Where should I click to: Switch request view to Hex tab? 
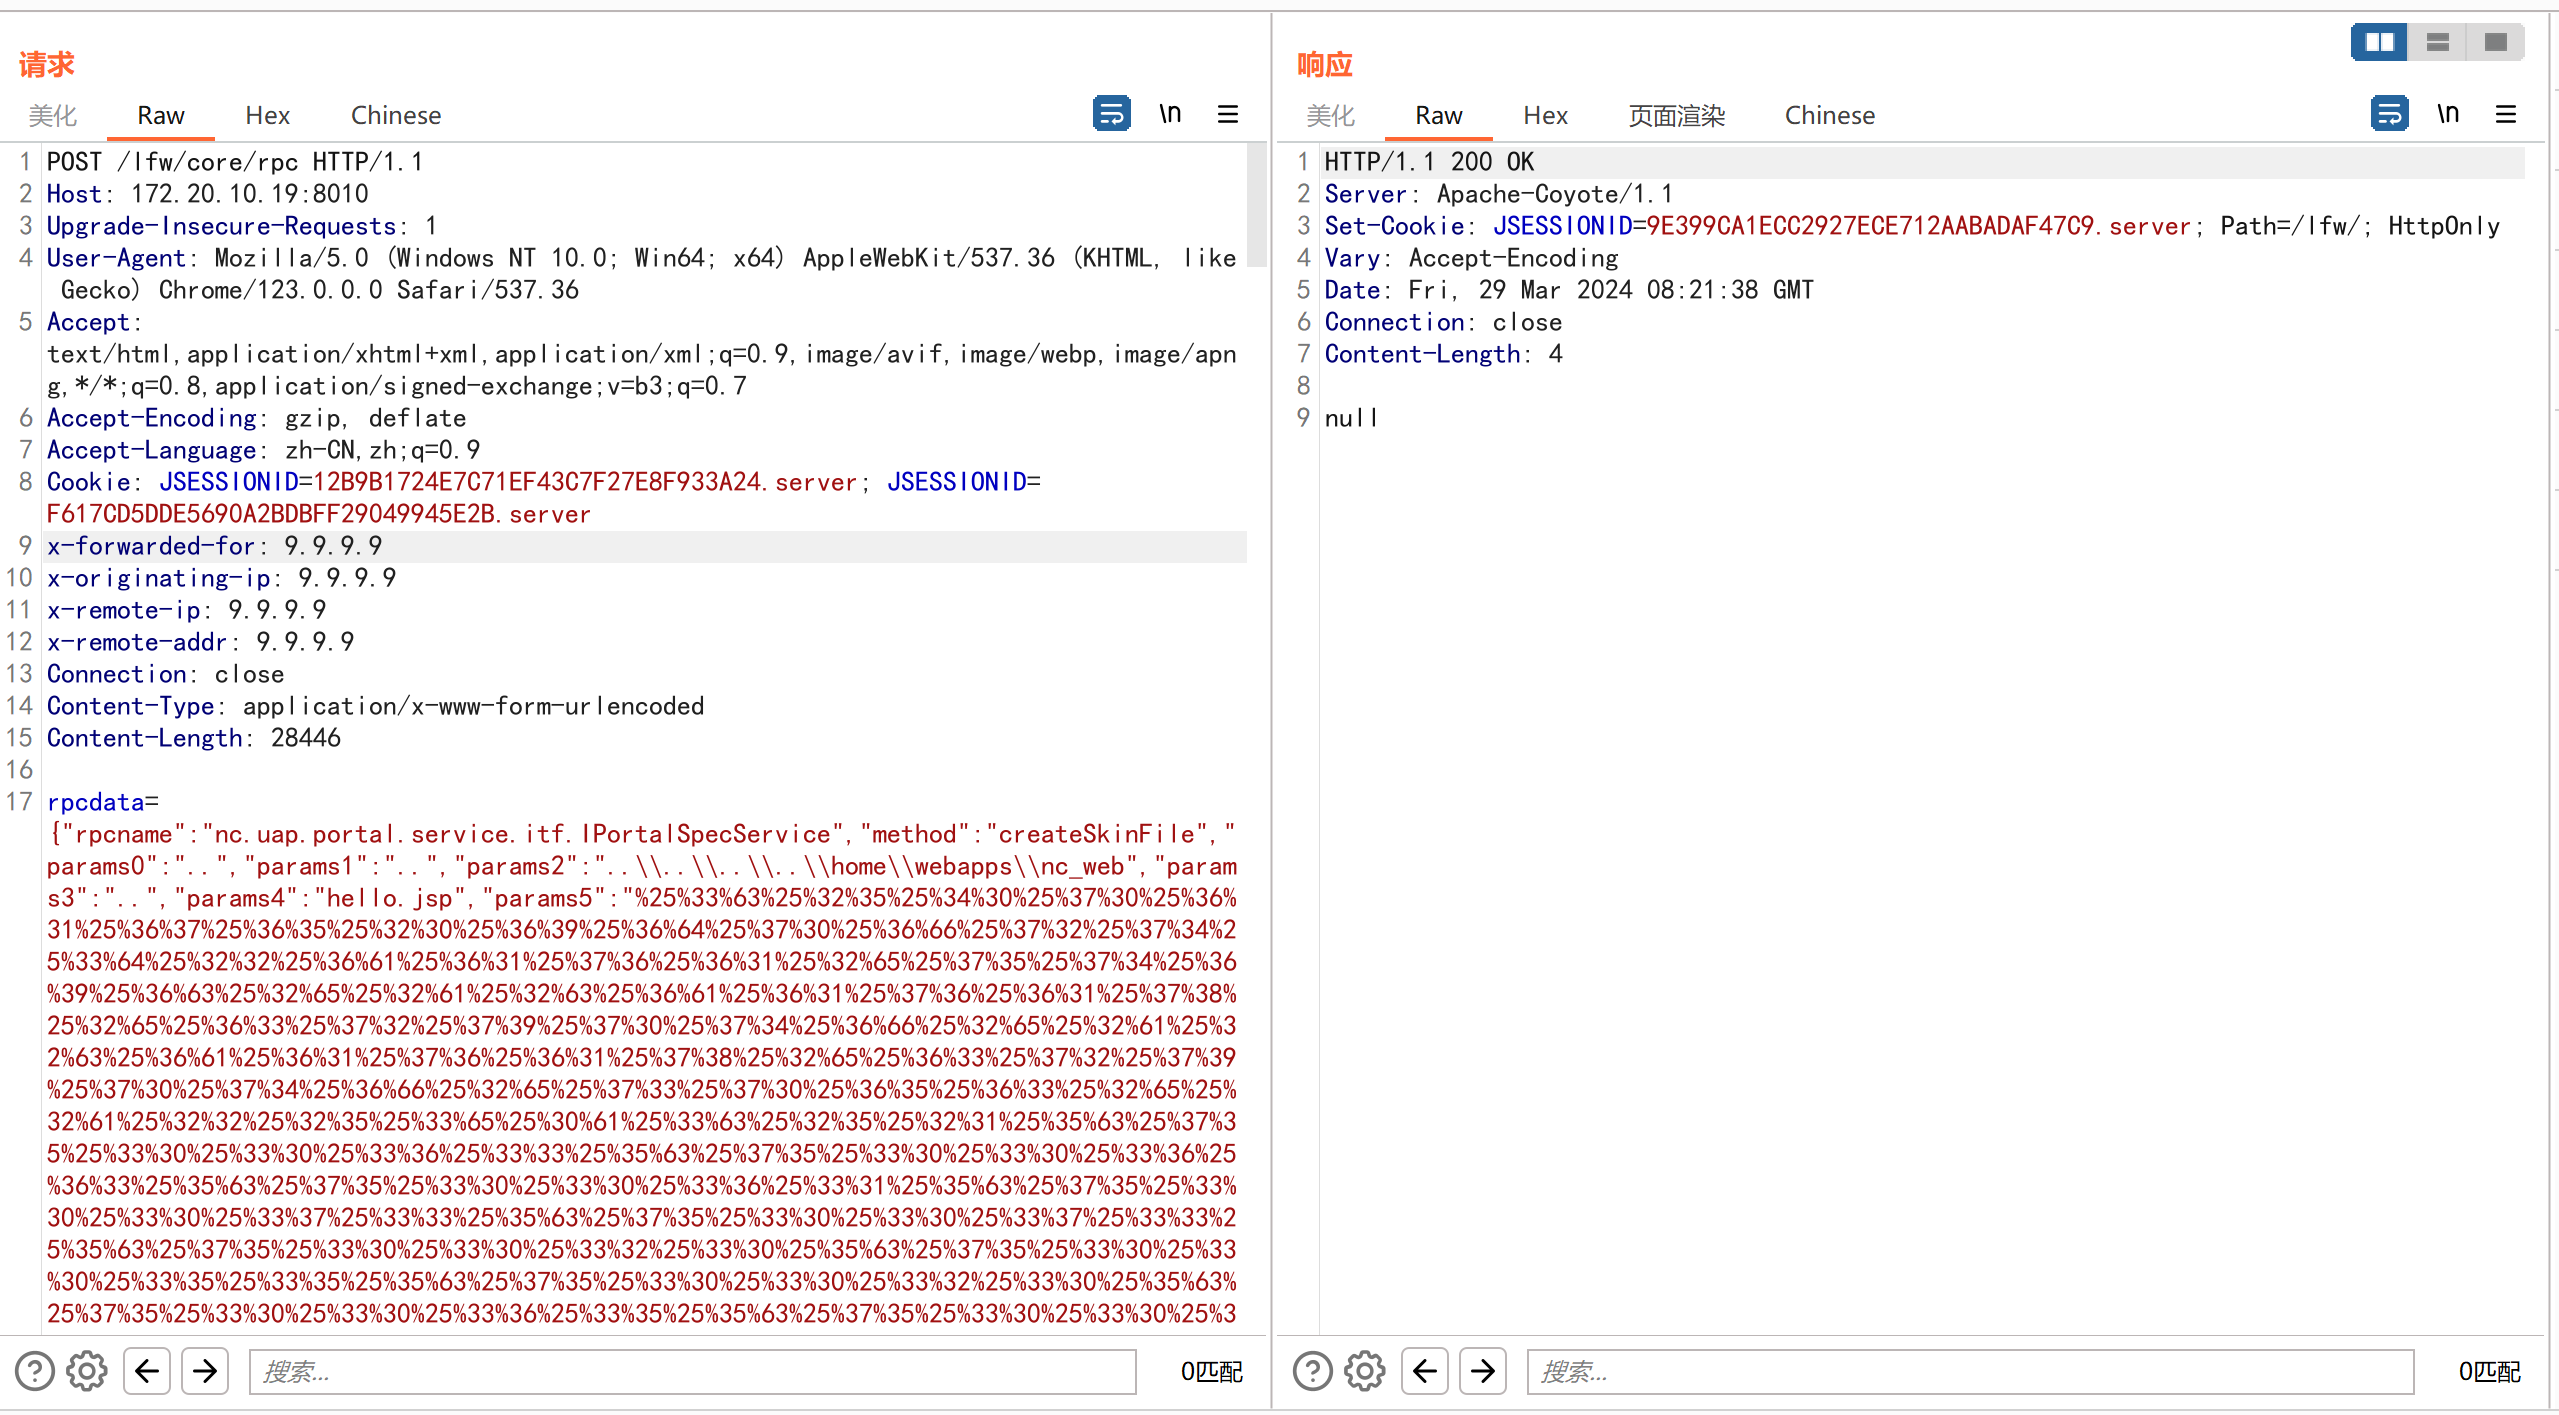tap(267, 116)
